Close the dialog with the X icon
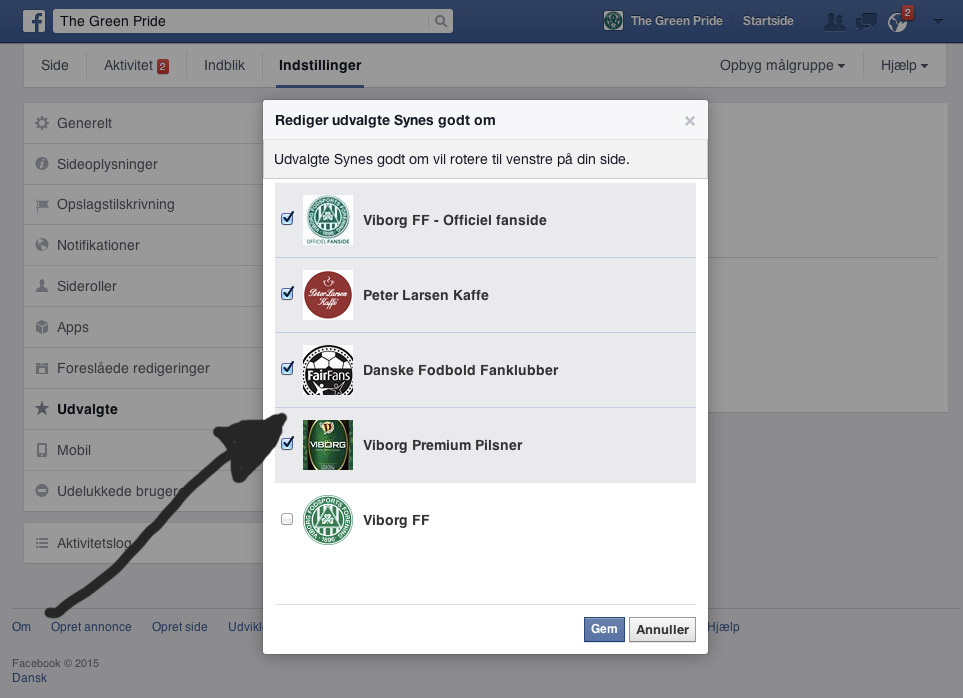Screen dimensions: 963x698 [689, 121]
